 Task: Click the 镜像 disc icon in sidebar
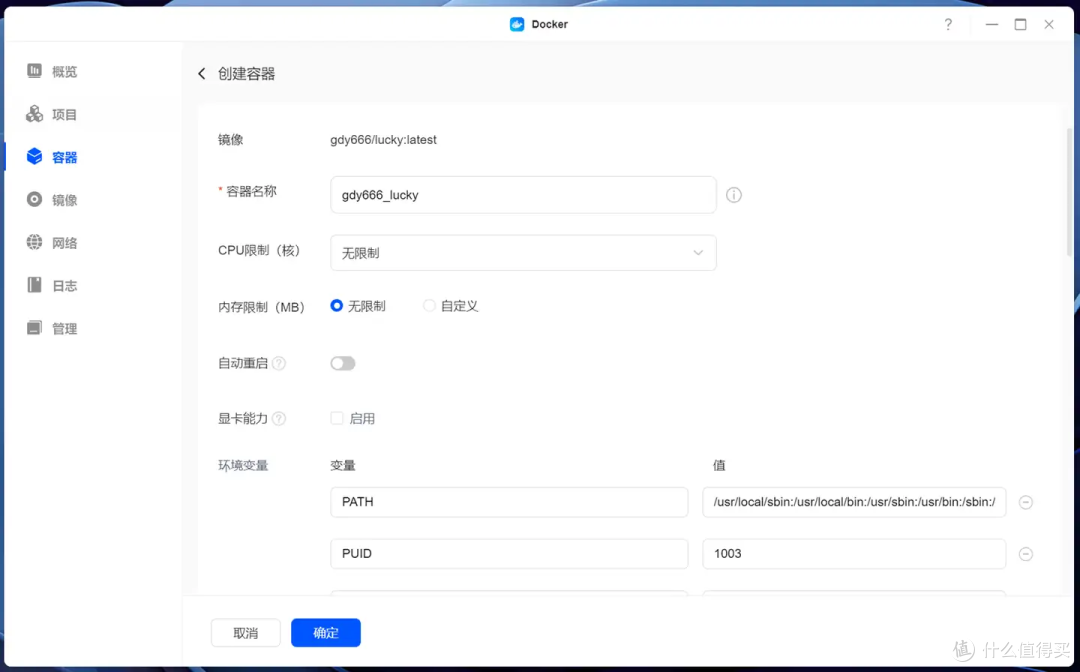tap(34, 200)
